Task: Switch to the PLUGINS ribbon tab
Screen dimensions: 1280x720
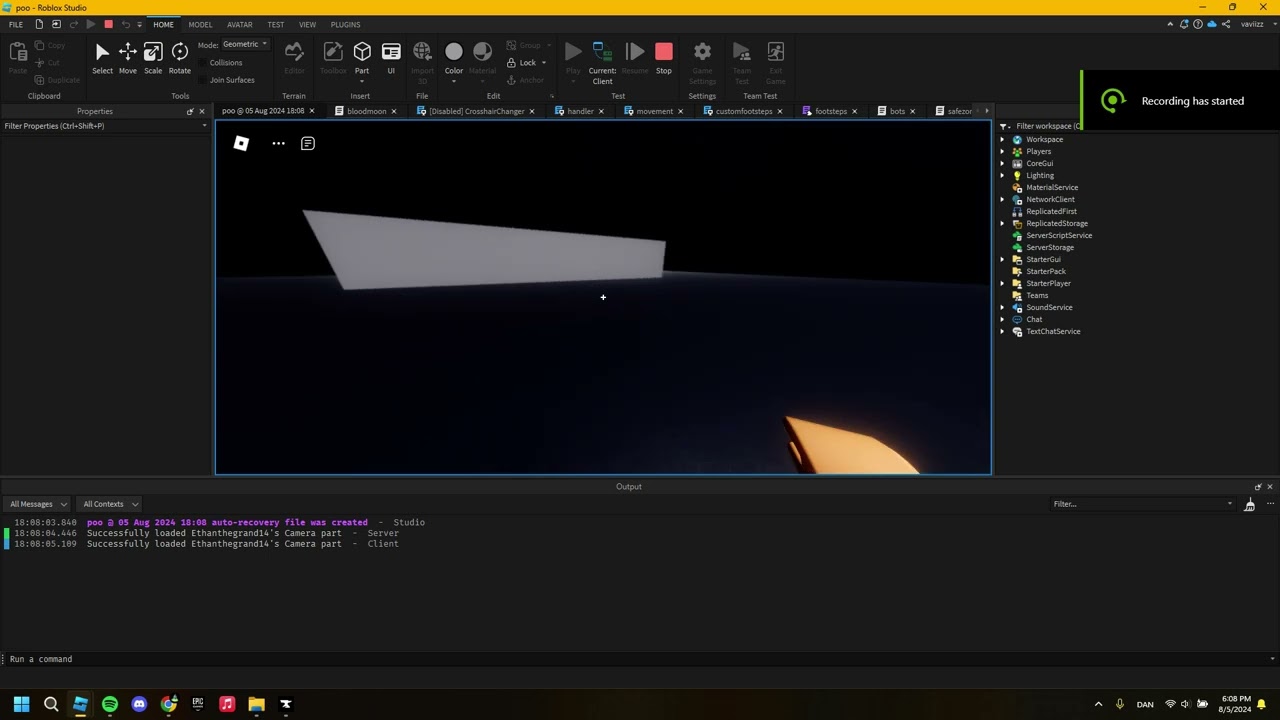Action: (345, 24)
